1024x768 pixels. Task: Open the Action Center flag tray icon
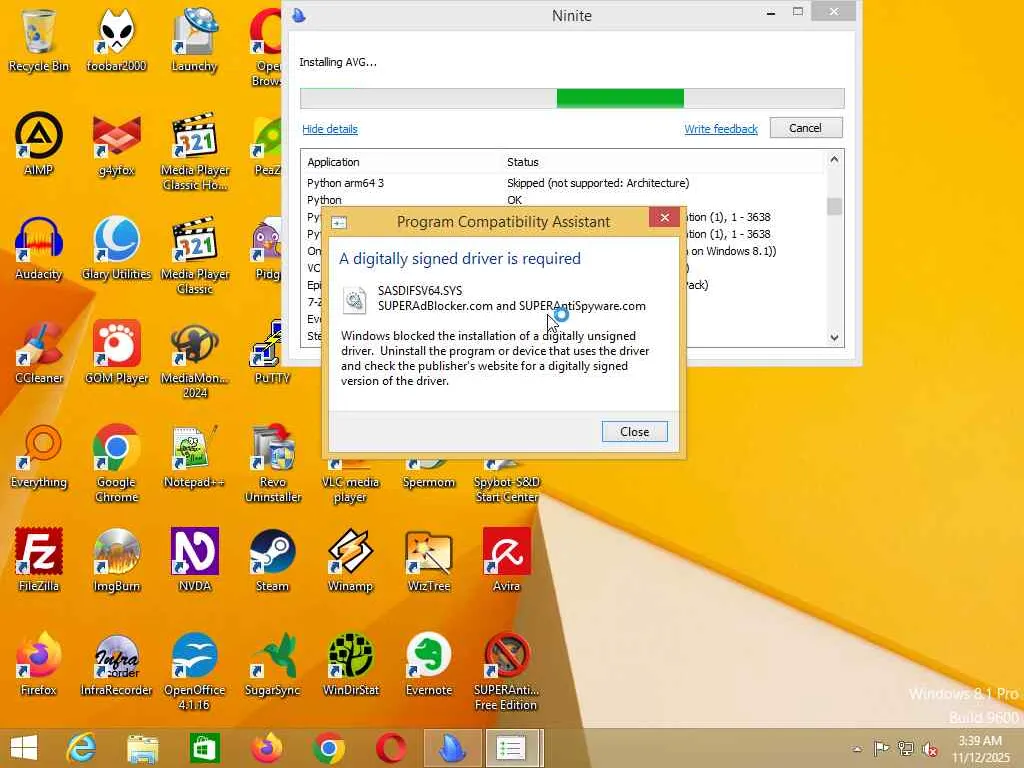(x=881, y=748)
